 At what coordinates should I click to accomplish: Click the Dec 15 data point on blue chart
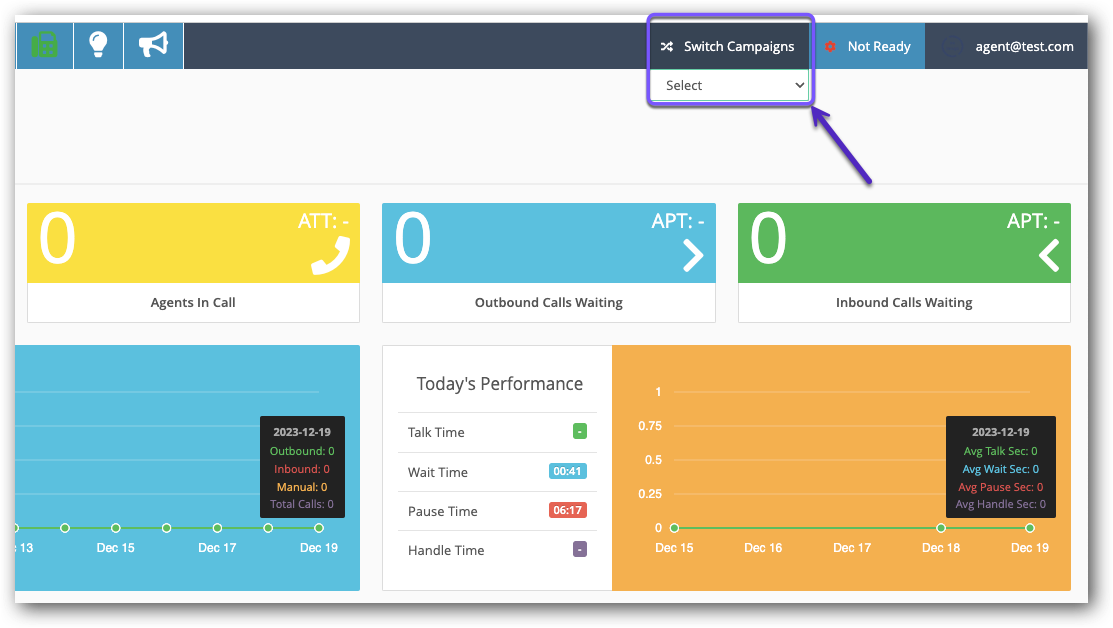[x=116, y=528]
